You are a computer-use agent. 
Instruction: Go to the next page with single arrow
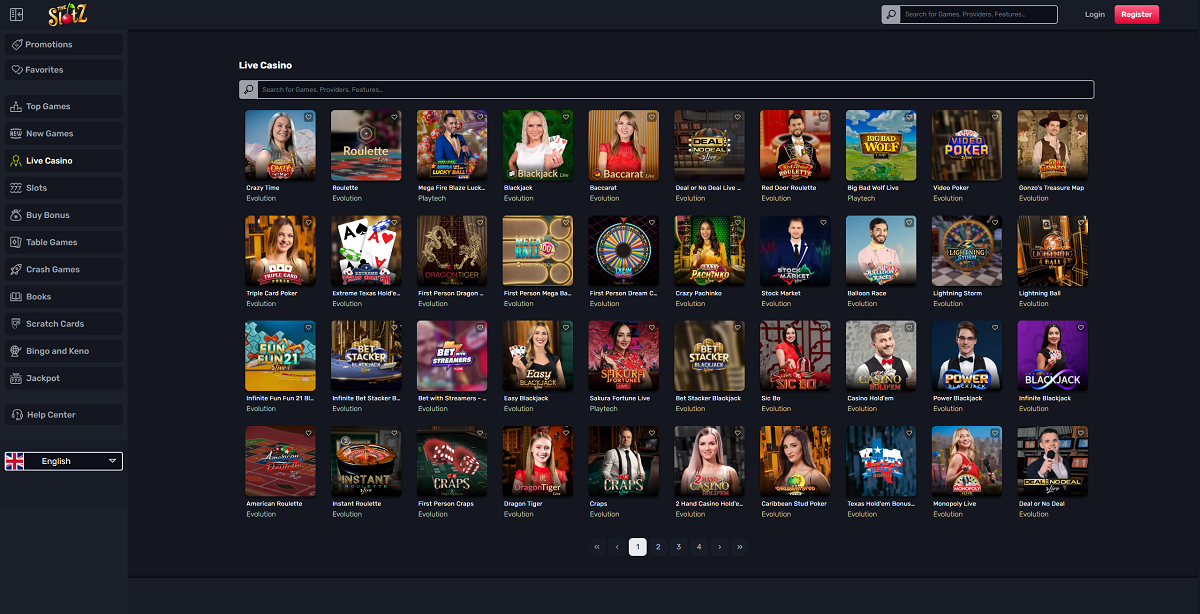click(x=719, y=547)
